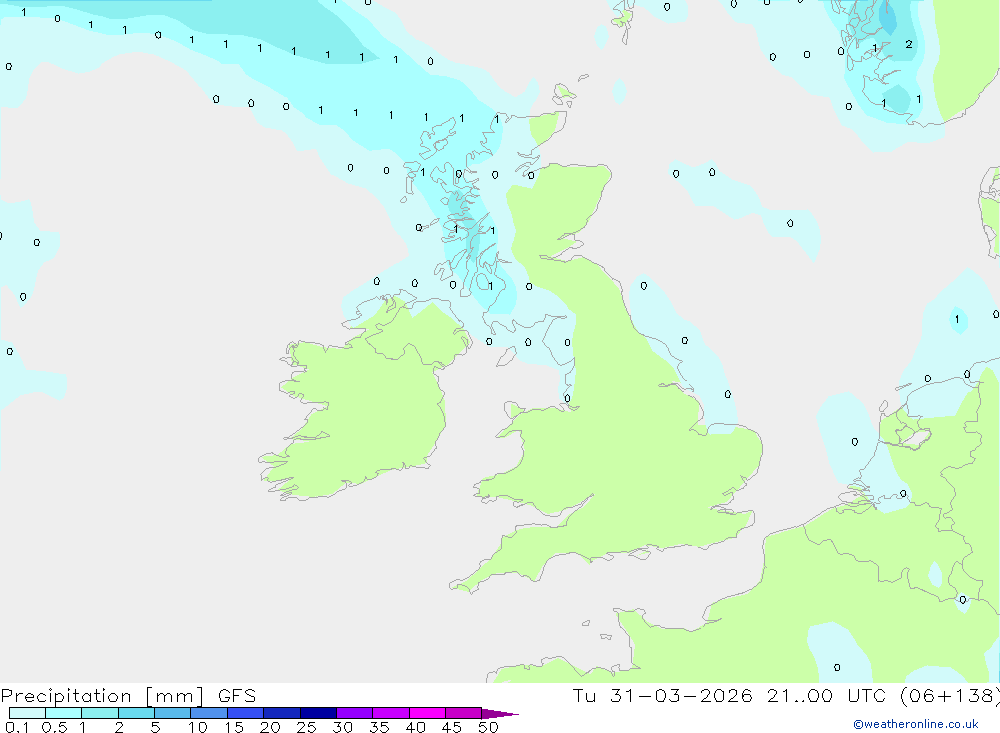Click the legend label "50"

(488, 727)
